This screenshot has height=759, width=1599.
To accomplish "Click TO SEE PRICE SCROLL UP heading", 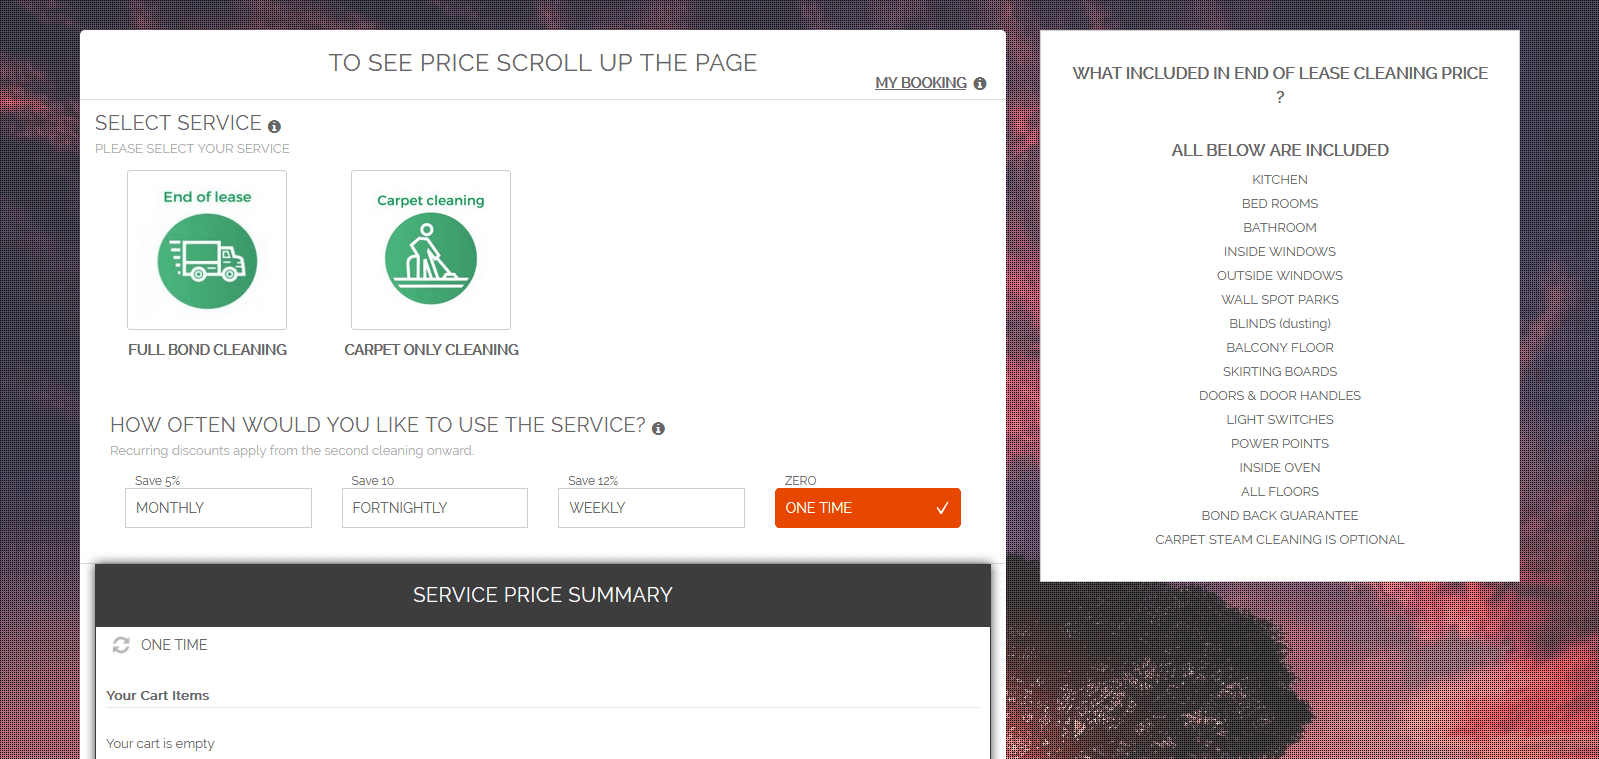I will pyautogui.click(x=543, y=63).
